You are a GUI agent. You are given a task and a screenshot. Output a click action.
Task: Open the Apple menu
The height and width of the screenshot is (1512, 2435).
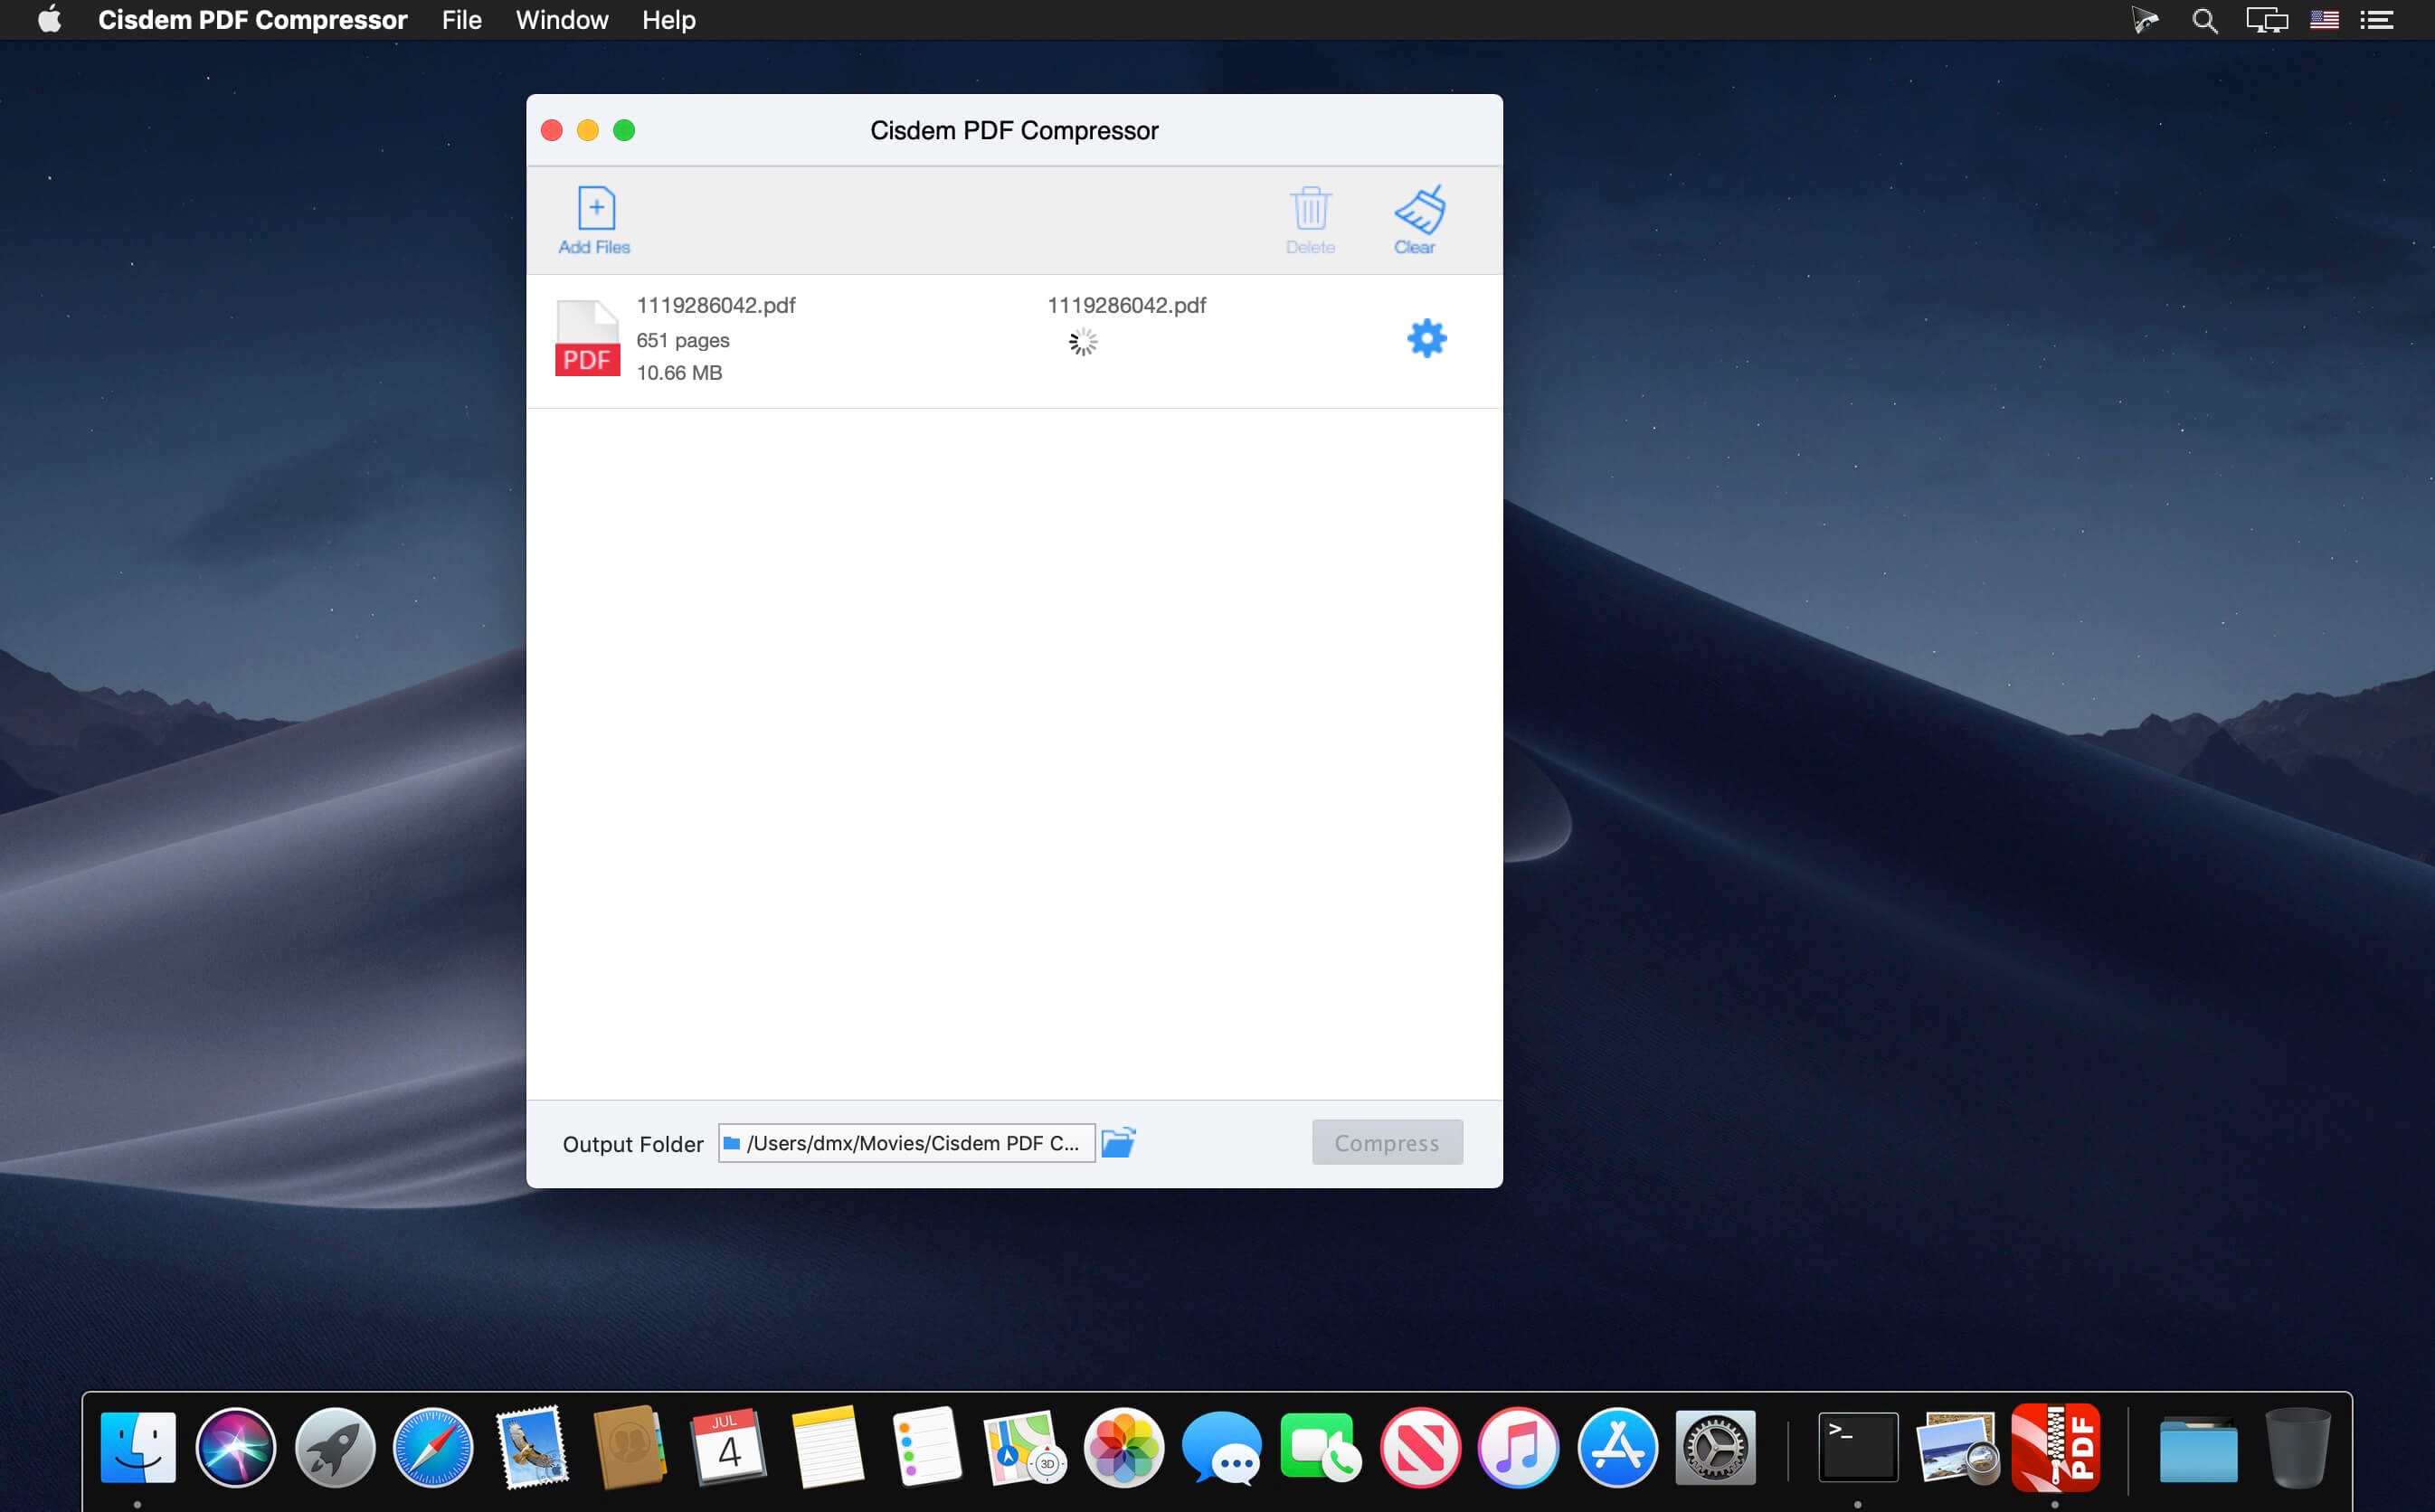click(49, 20)
